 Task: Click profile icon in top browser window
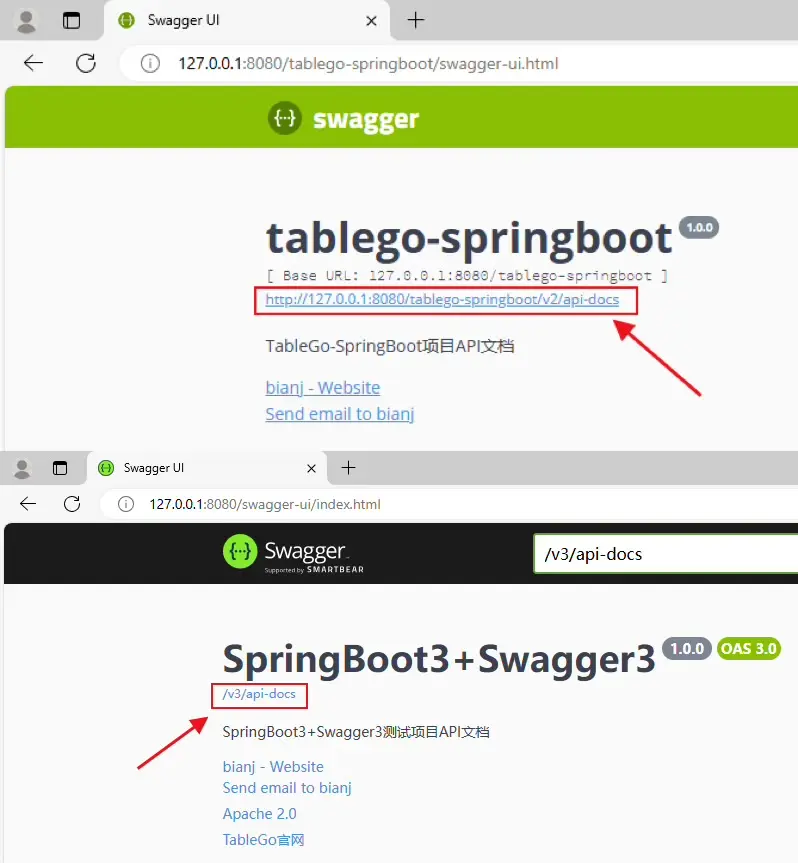point(26,21)
